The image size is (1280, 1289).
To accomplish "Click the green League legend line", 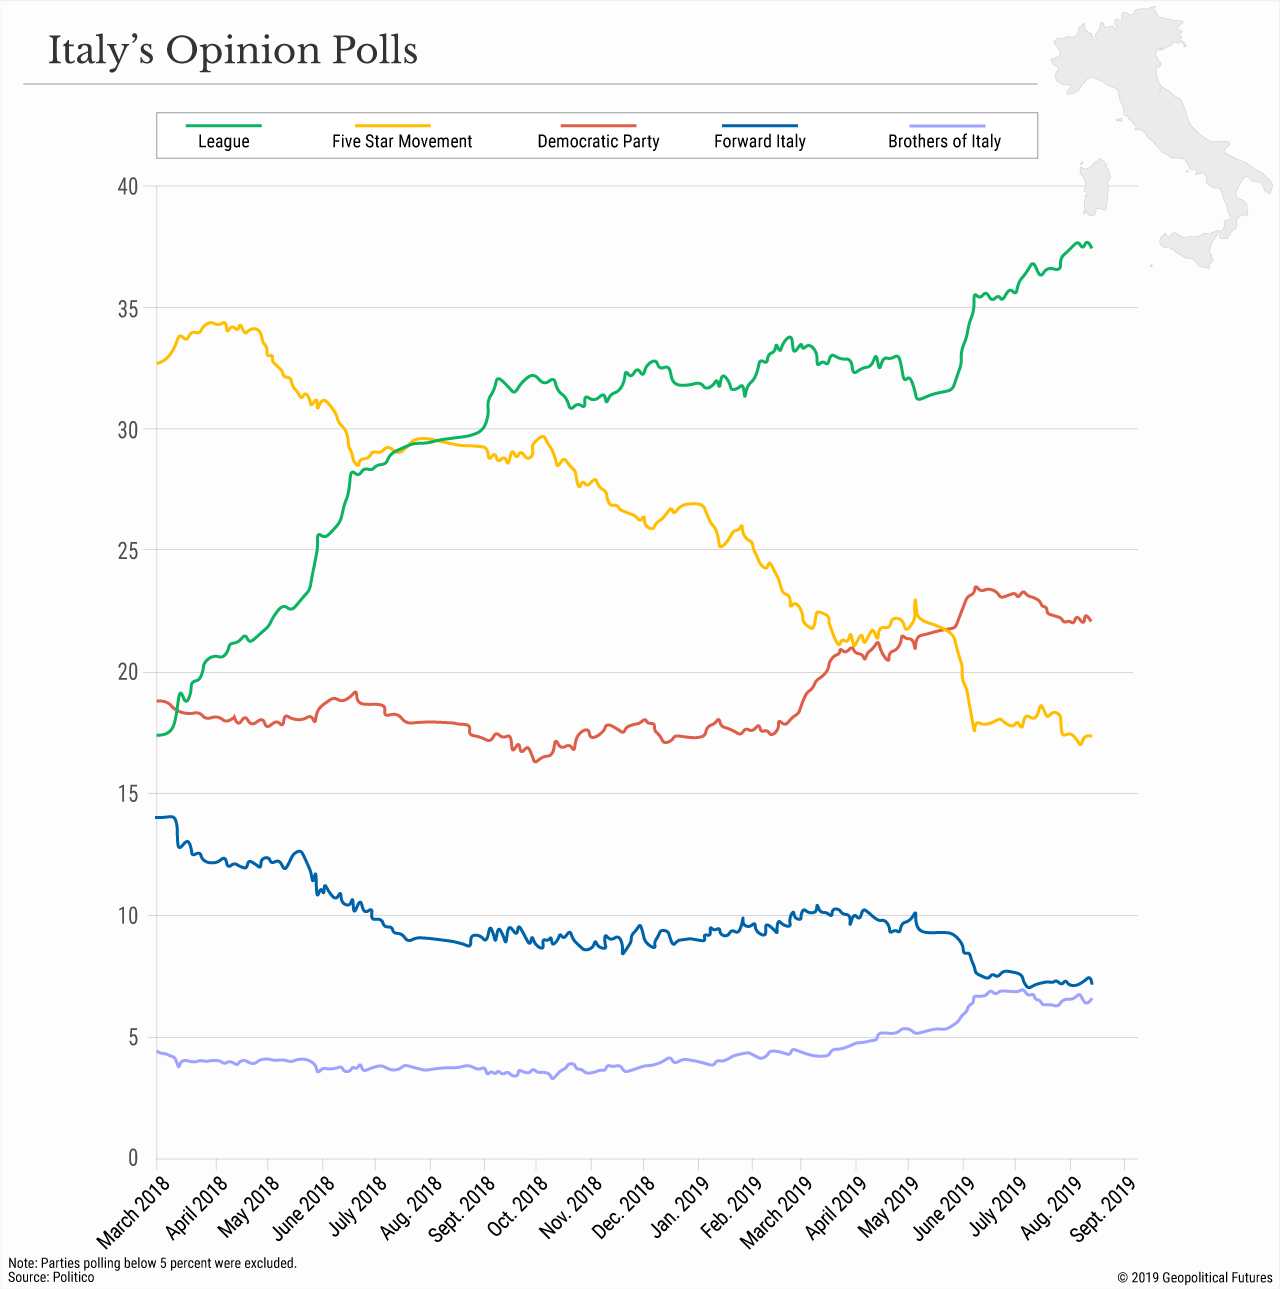I will point(223,126).
